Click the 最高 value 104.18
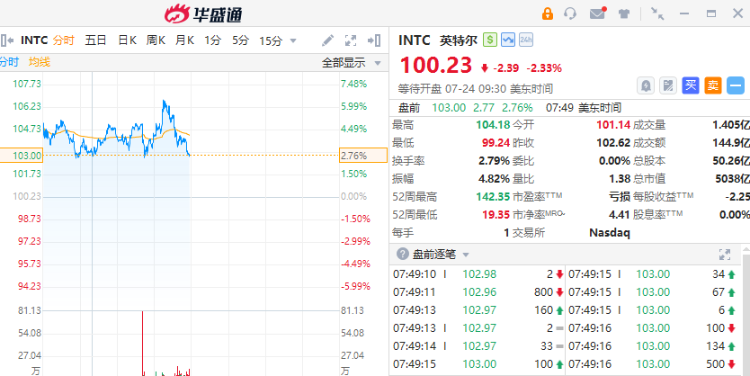750x376 pixels. [x=493, y=125]
